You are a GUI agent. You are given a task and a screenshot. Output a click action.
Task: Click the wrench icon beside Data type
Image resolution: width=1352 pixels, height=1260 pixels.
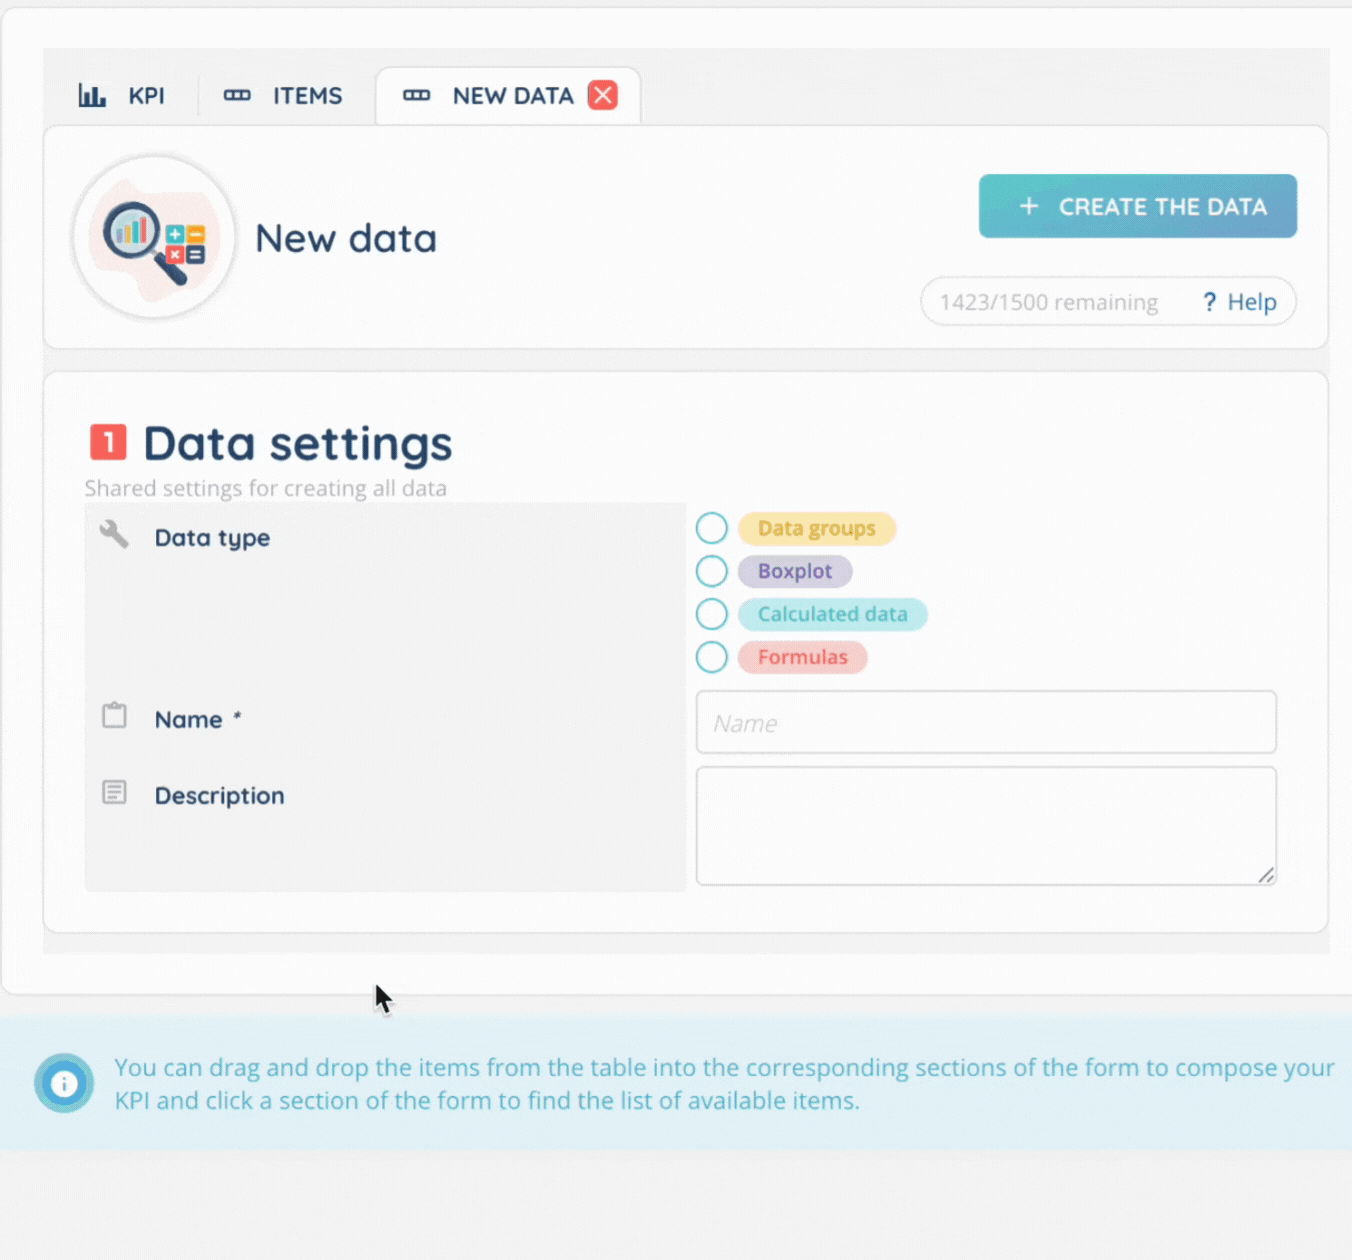114,534
